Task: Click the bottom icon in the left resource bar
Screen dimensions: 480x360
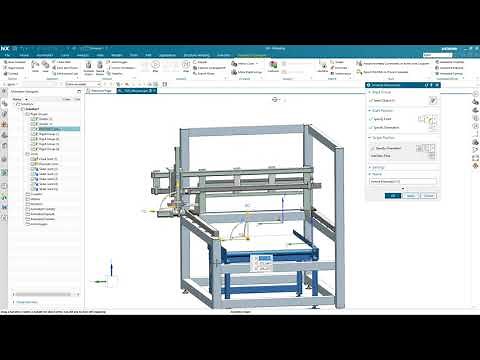Action: [4, 218]
